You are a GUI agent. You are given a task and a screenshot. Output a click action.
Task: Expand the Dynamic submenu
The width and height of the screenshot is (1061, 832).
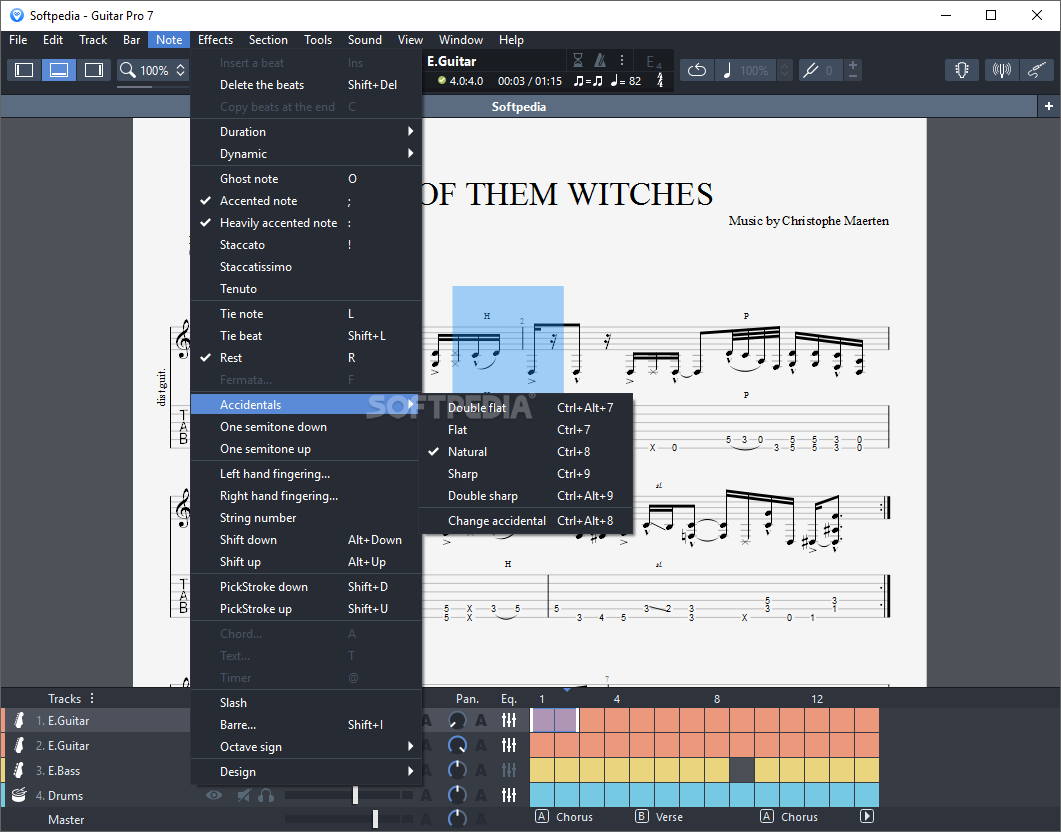coord(306,154)
